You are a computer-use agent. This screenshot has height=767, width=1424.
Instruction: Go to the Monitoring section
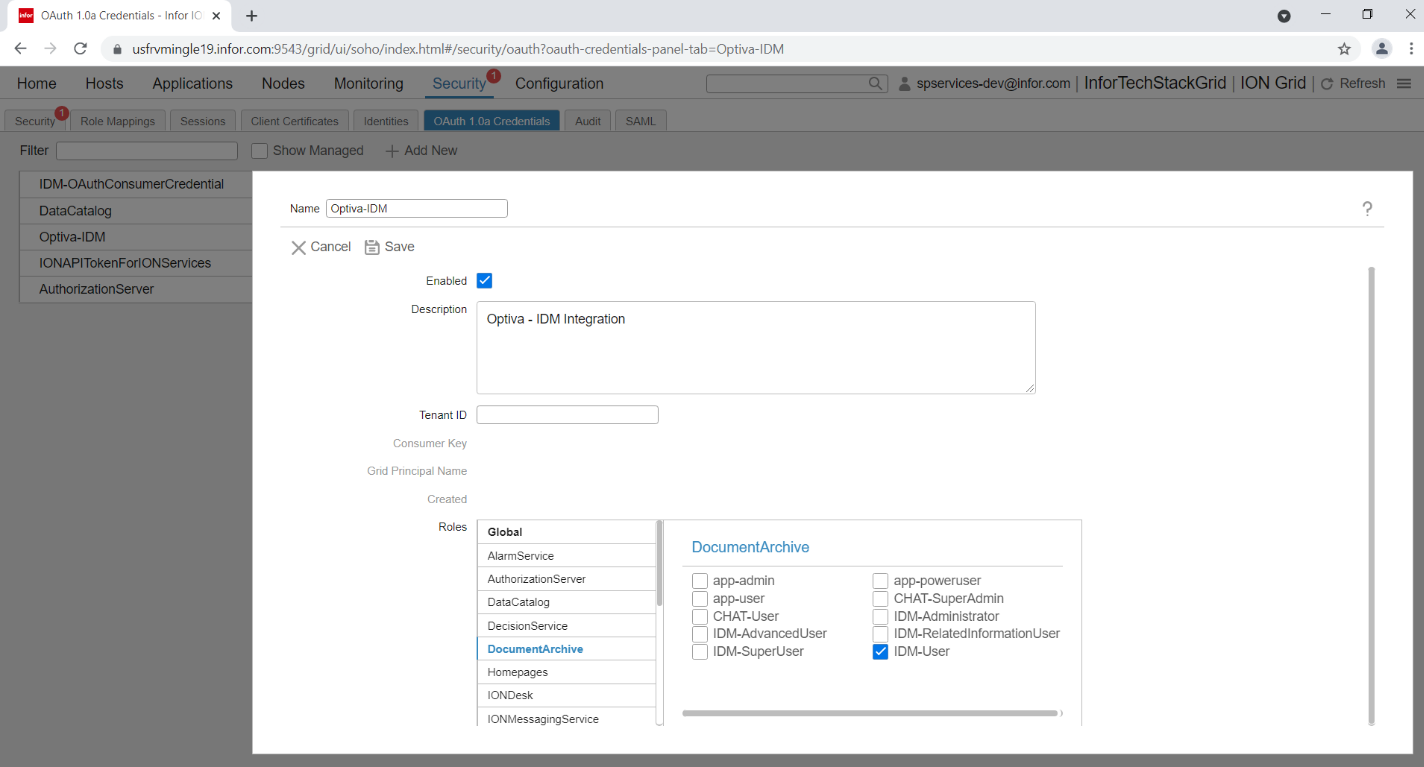pyautogui.click(x=368, y=83)
